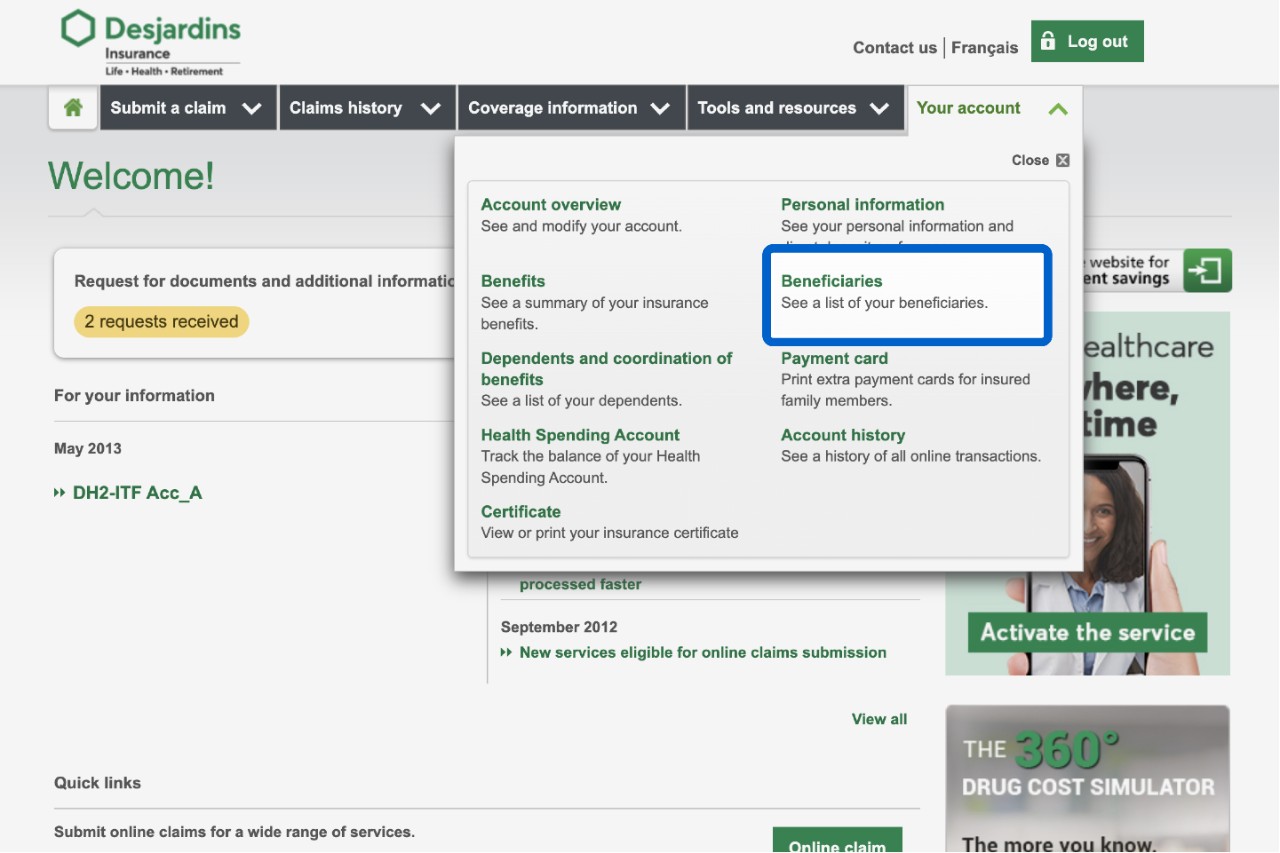Screen dimensions: 1280x853
Task: Click the DH2-ITF Acc_A link
Action: coord(137,493)
